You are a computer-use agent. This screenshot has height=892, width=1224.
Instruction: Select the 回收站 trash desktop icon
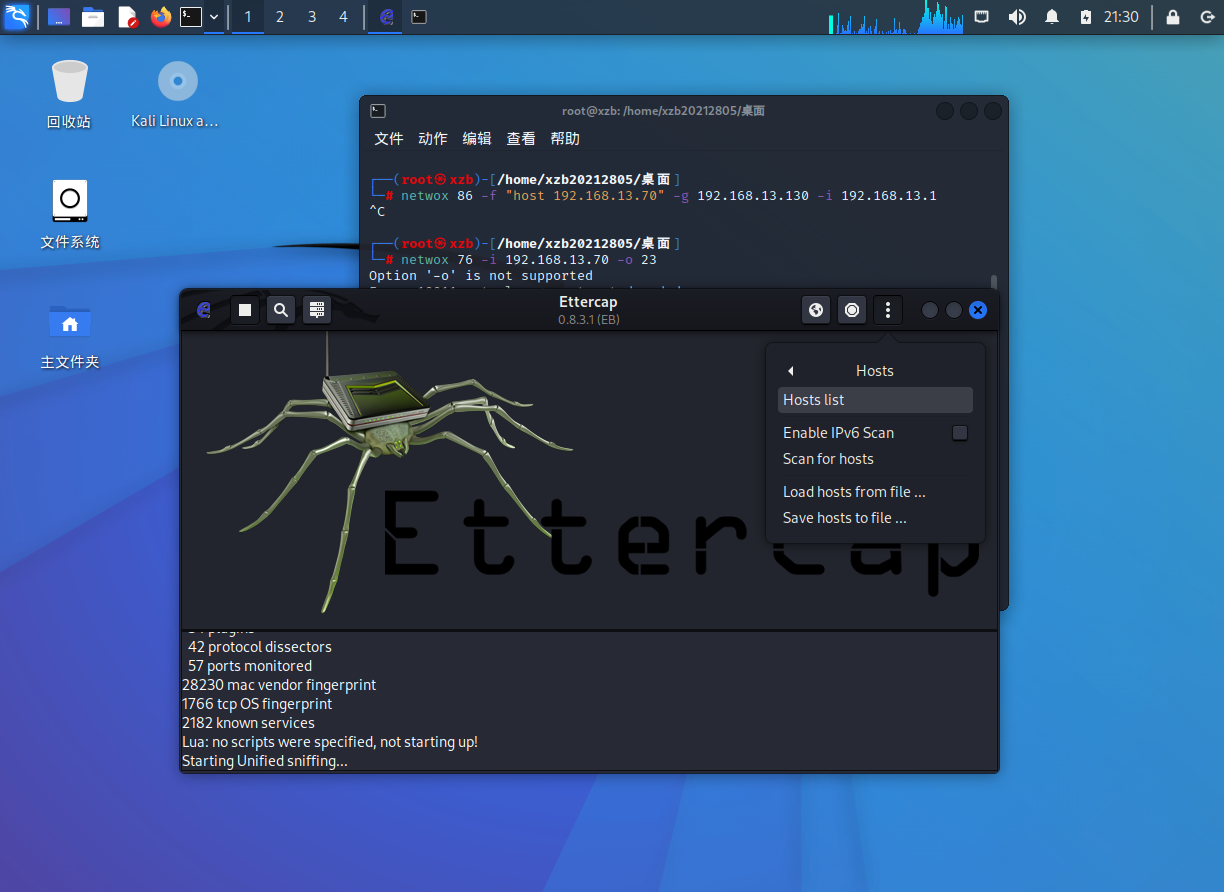[69, 94]
